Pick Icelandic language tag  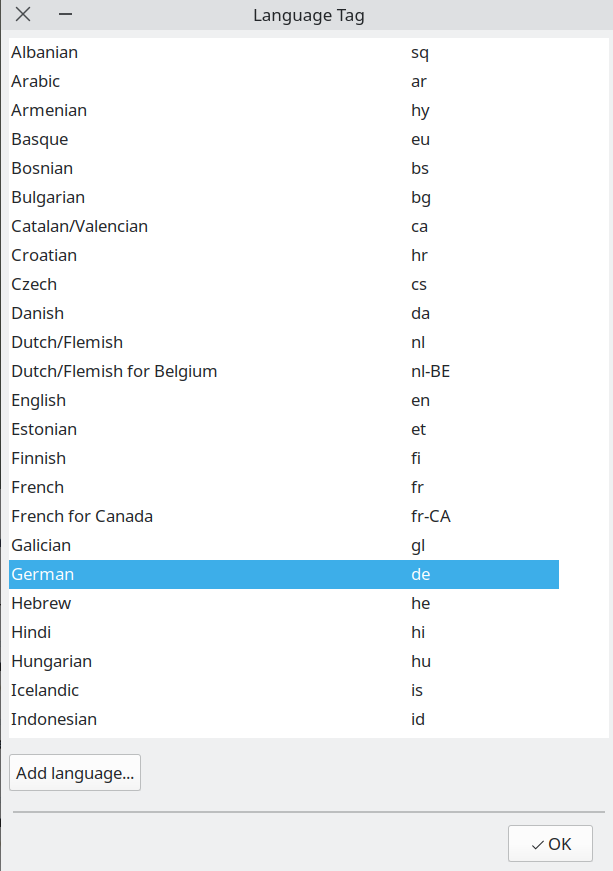(x=45, y=690)
